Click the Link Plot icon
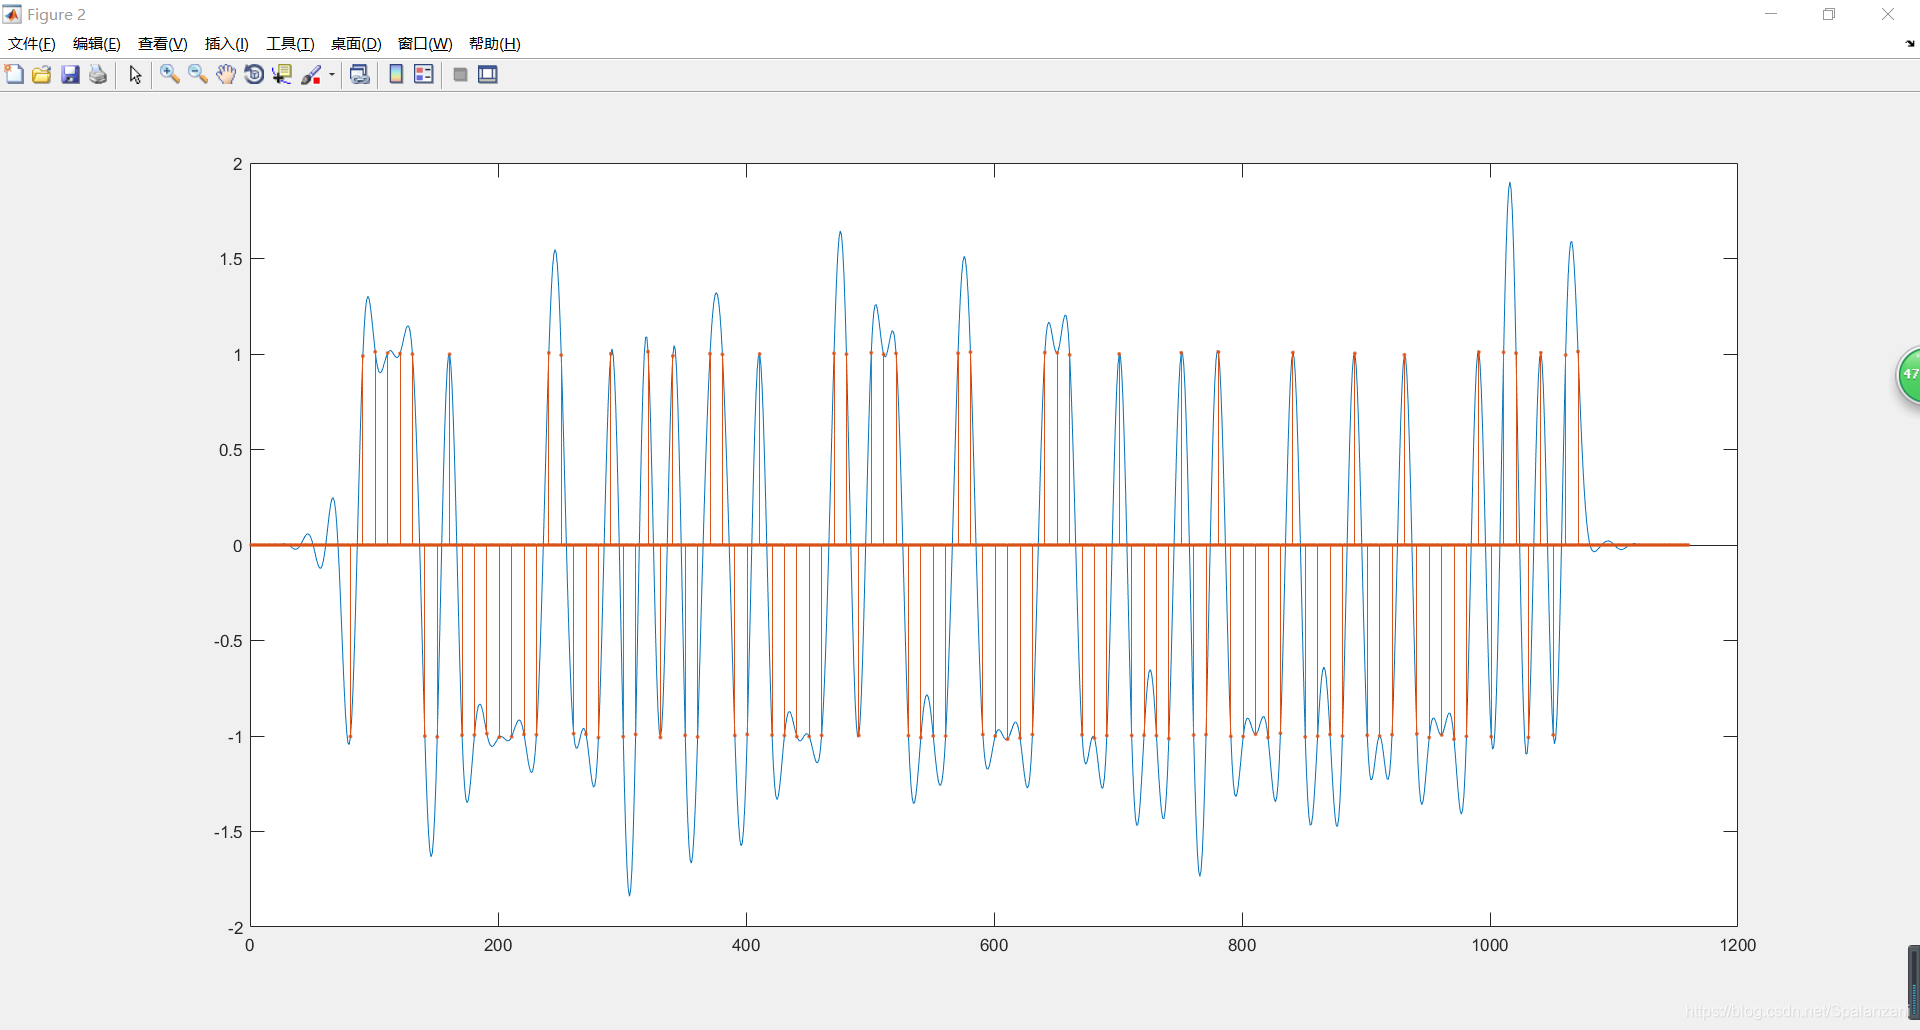Screen dimensions: 1920x1030 [360, 75]
